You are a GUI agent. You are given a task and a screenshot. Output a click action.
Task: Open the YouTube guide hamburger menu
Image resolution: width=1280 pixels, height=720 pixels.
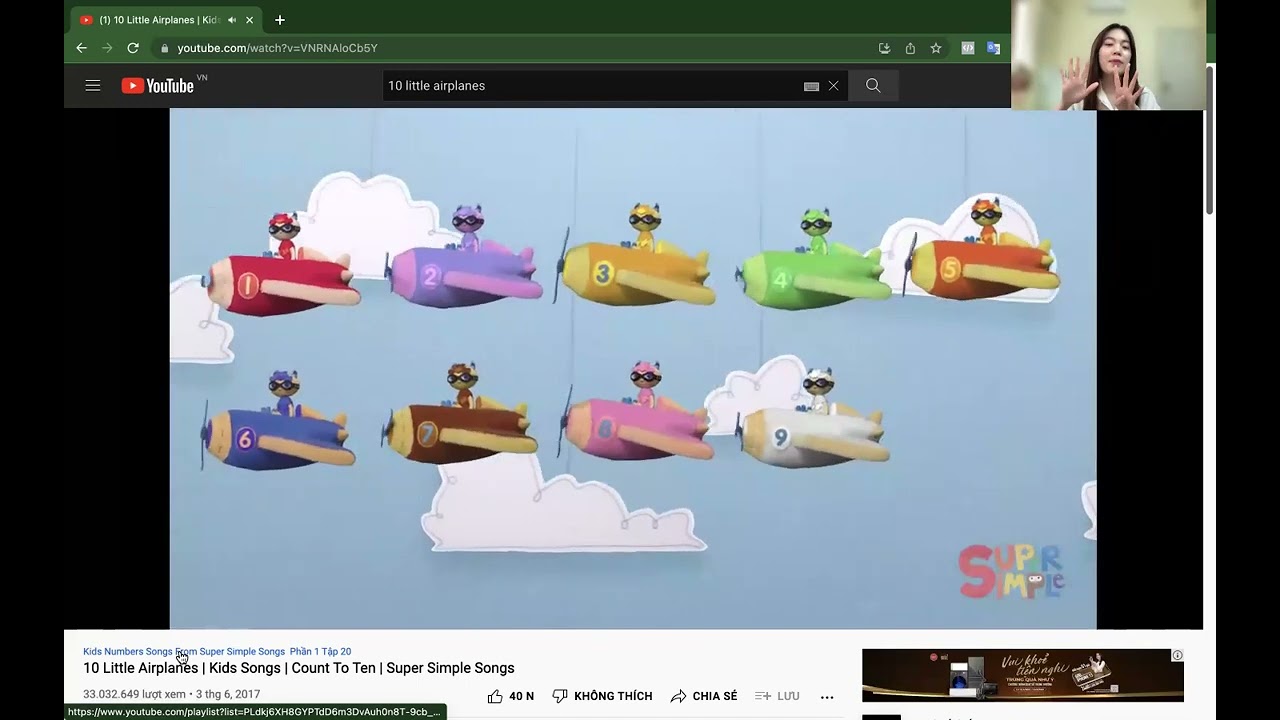[x=93, y=86]
